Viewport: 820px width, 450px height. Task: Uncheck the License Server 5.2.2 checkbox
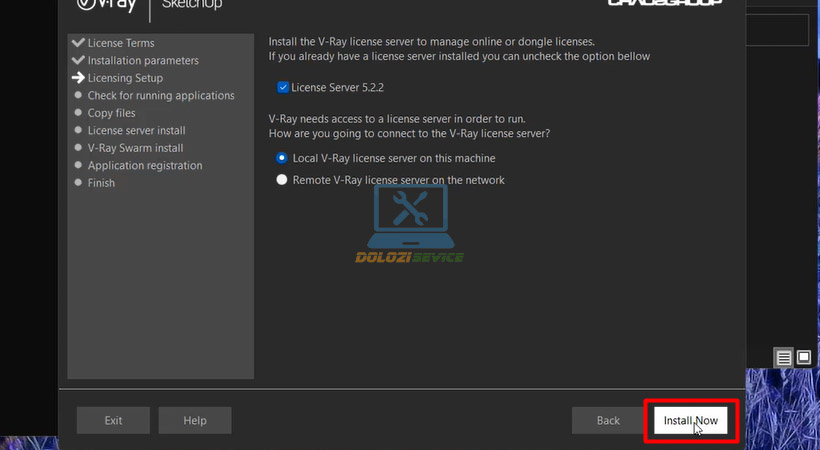283,88
